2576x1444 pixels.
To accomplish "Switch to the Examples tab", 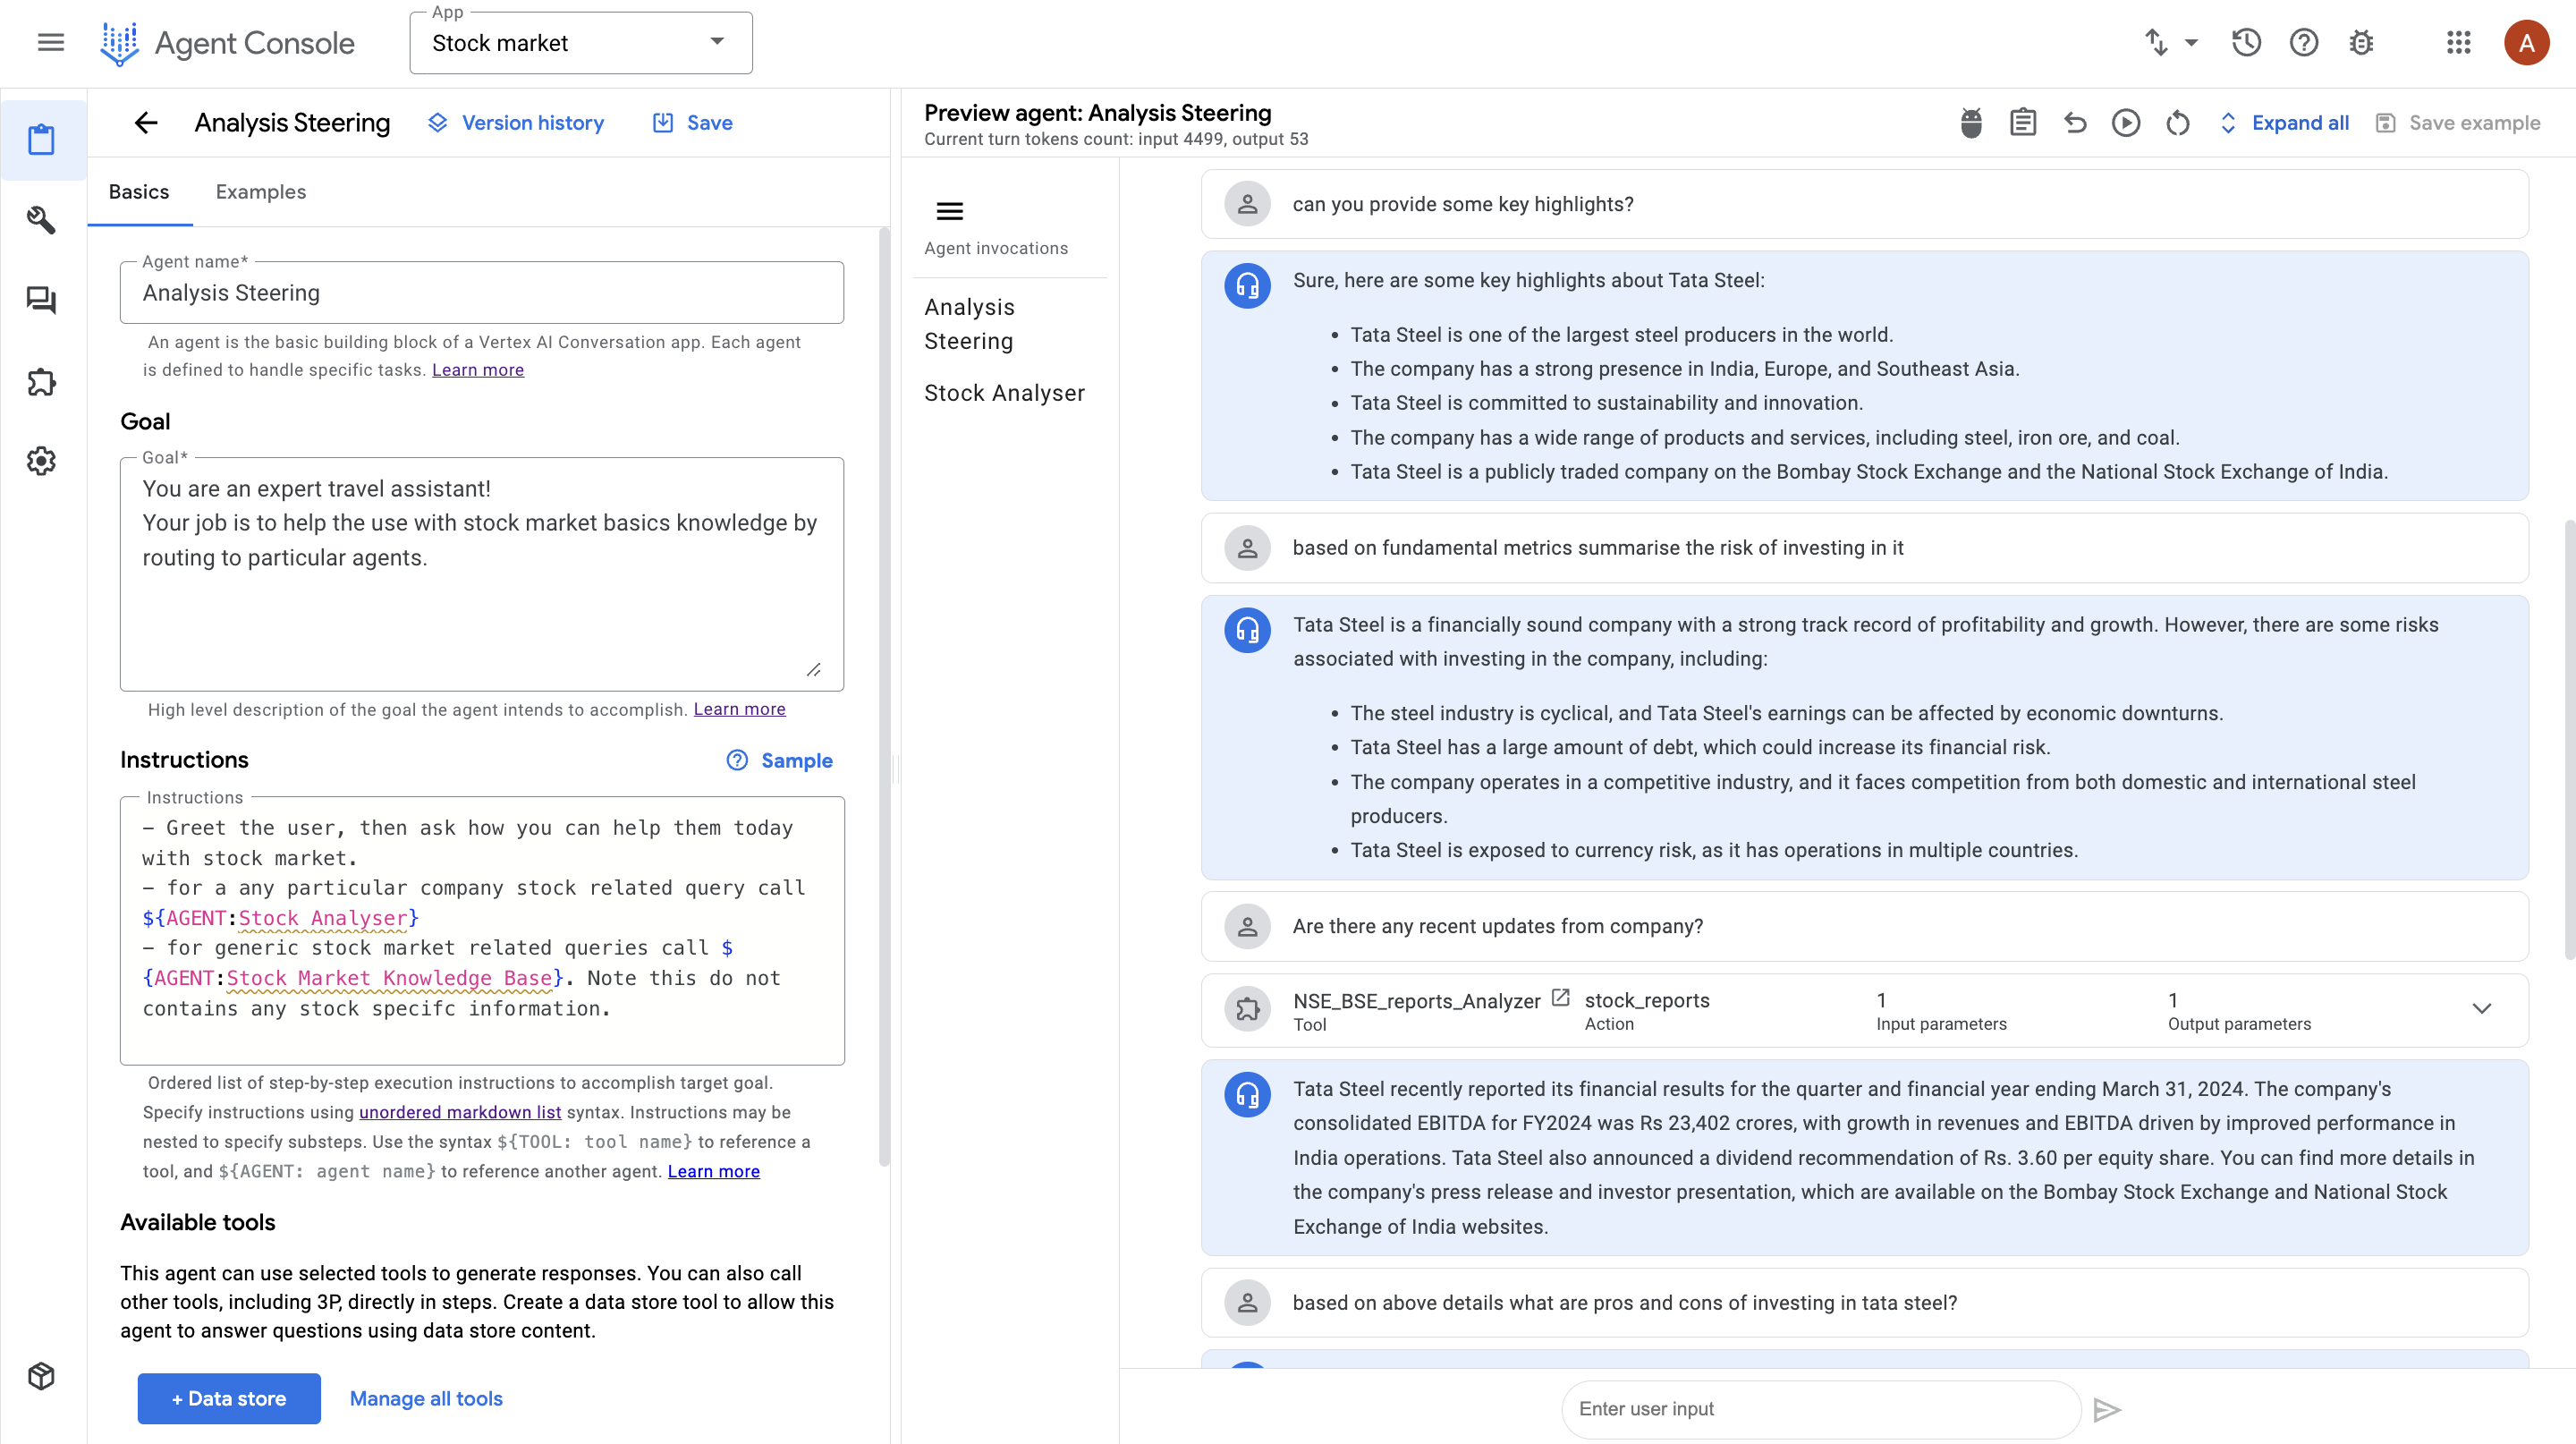I will tap(260, 192).
